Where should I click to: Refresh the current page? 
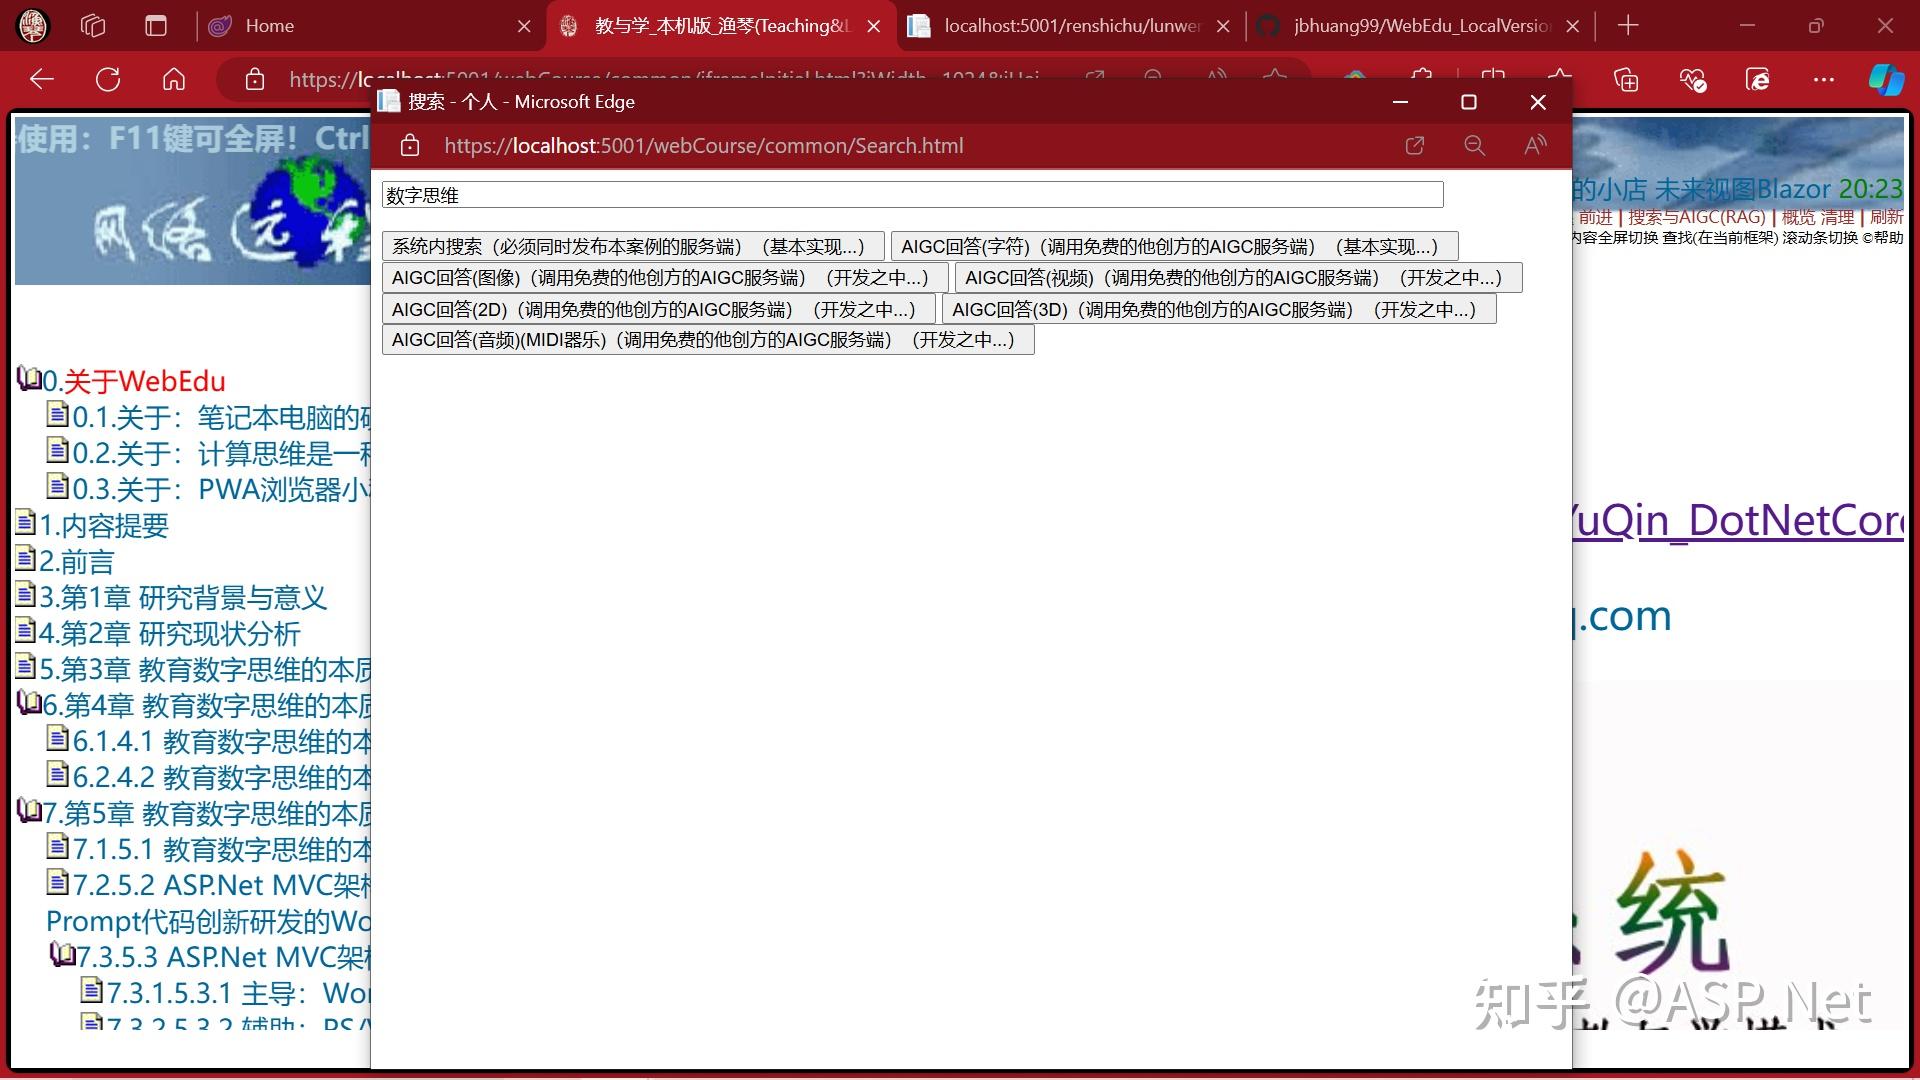[x=107, y=80]
